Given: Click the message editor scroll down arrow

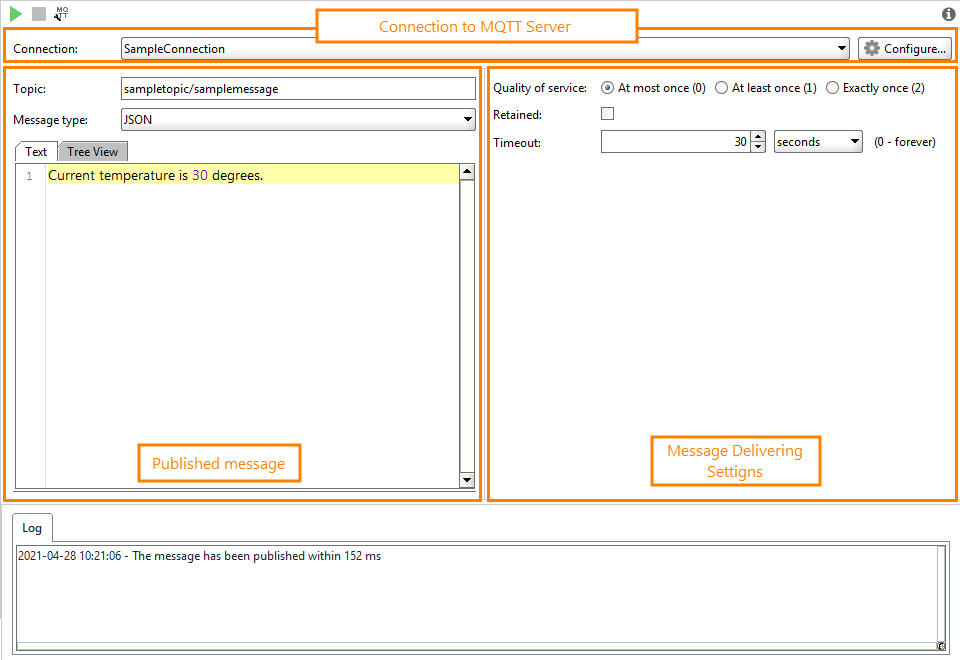Looking at the screenshot, I should pyautogui.click(x=467, y=480).
